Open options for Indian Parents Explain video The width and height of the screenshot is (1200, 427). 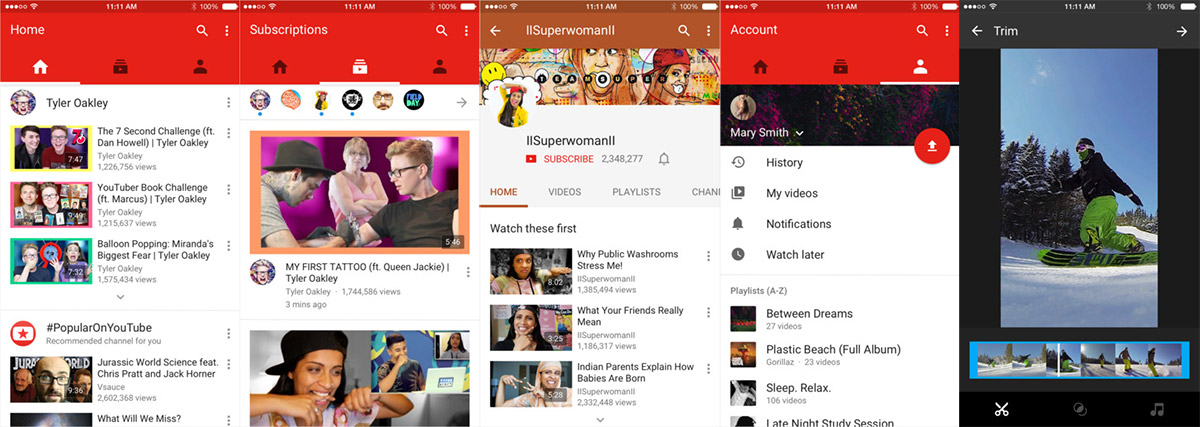click(x=709, y=369)
